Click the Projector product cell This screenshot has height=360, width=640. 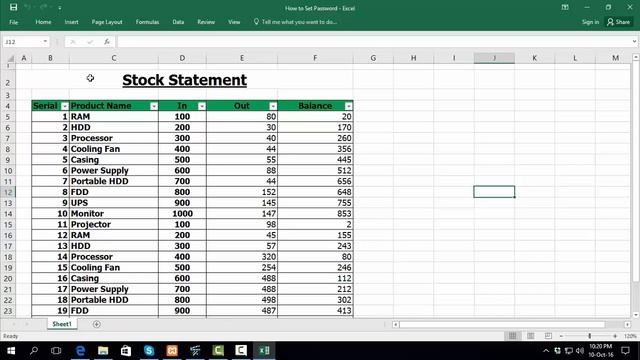[114, 224]
